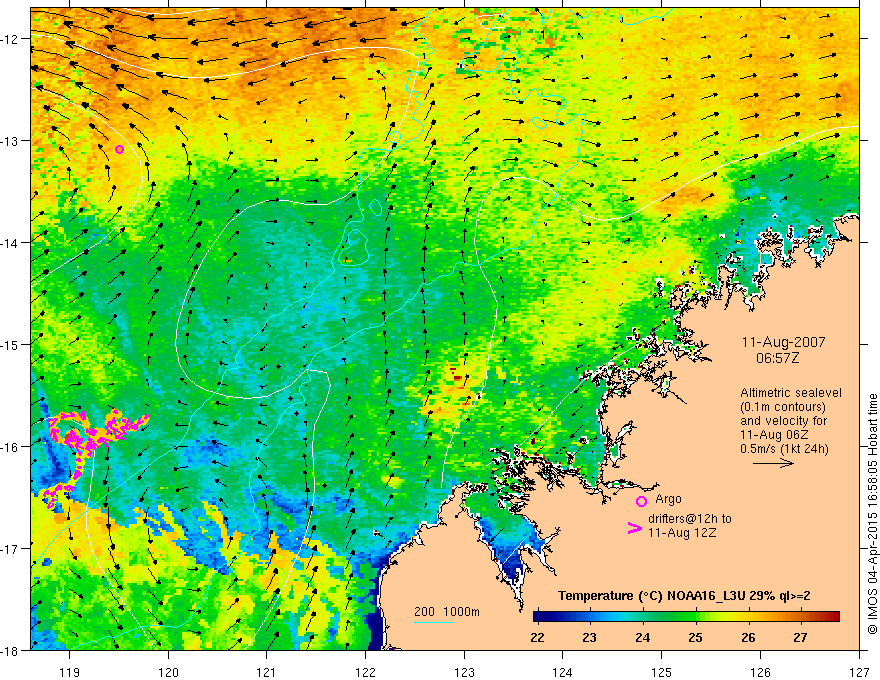Click the 'Temperature (°C) NOAA16_L3U 29% ql>=2' title
This screenshot has width=880, height=680.
[x=684, y=596]
